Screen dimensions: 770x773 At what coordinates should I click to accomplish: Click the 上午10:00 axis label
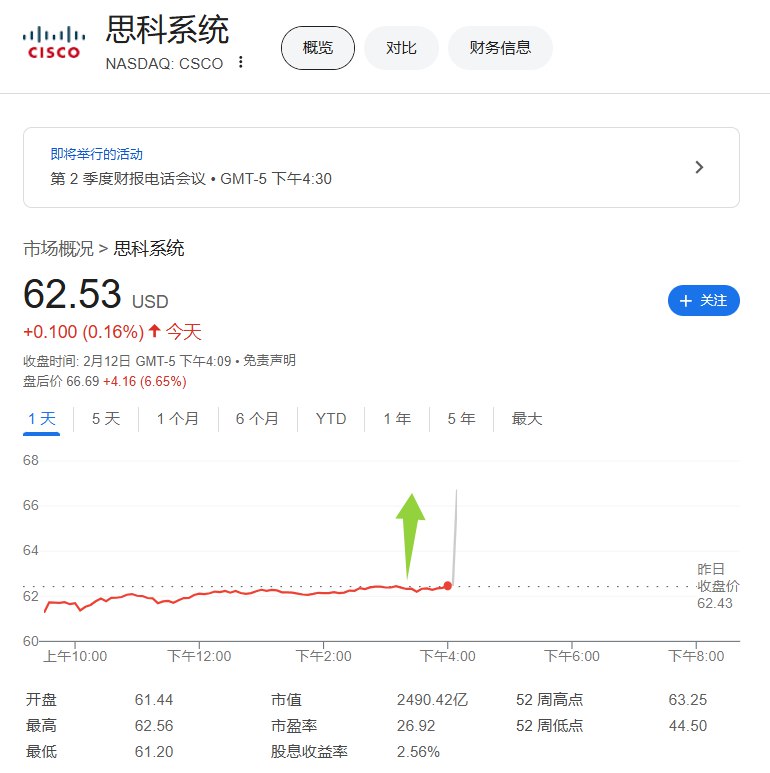[x=75, y=656]
